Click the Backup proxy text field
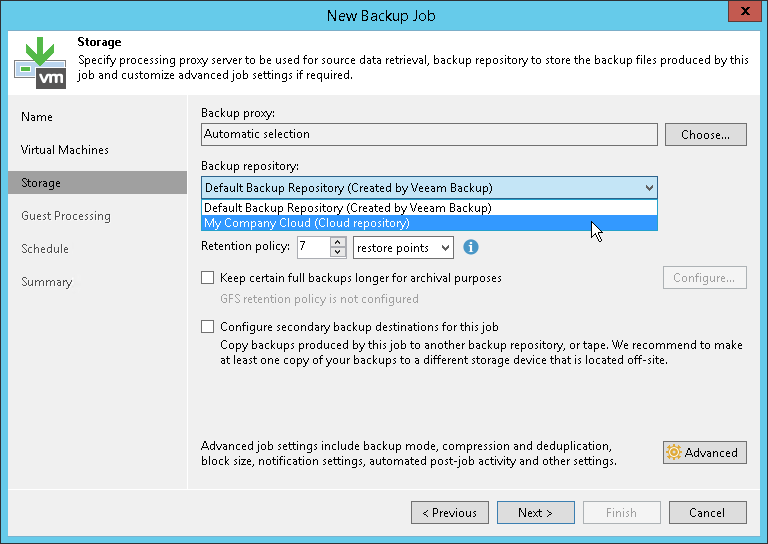768x544 pixels. pyautogui.click(x=429, y=134)
